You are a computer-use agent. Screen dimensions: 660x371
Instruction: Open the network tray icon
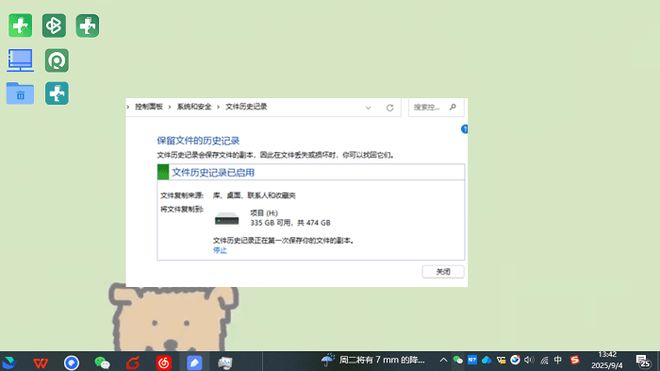coord(544,360)
